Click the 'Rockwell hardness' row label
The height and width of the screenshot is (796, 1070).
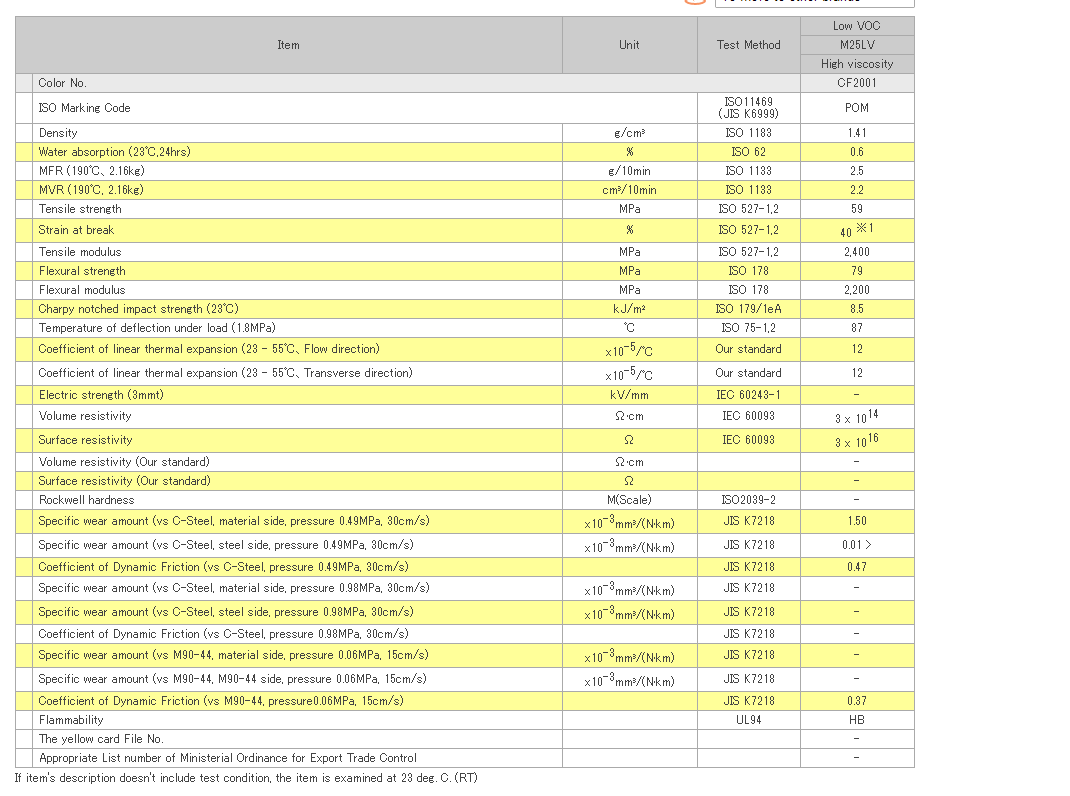[87, 501]
